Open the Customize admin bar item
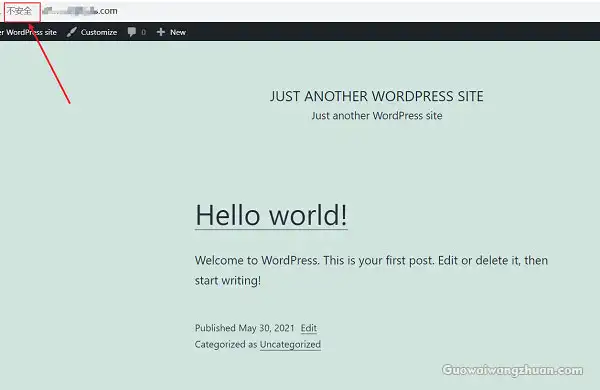This screenshot has height=390, width=600. (92, 32)
